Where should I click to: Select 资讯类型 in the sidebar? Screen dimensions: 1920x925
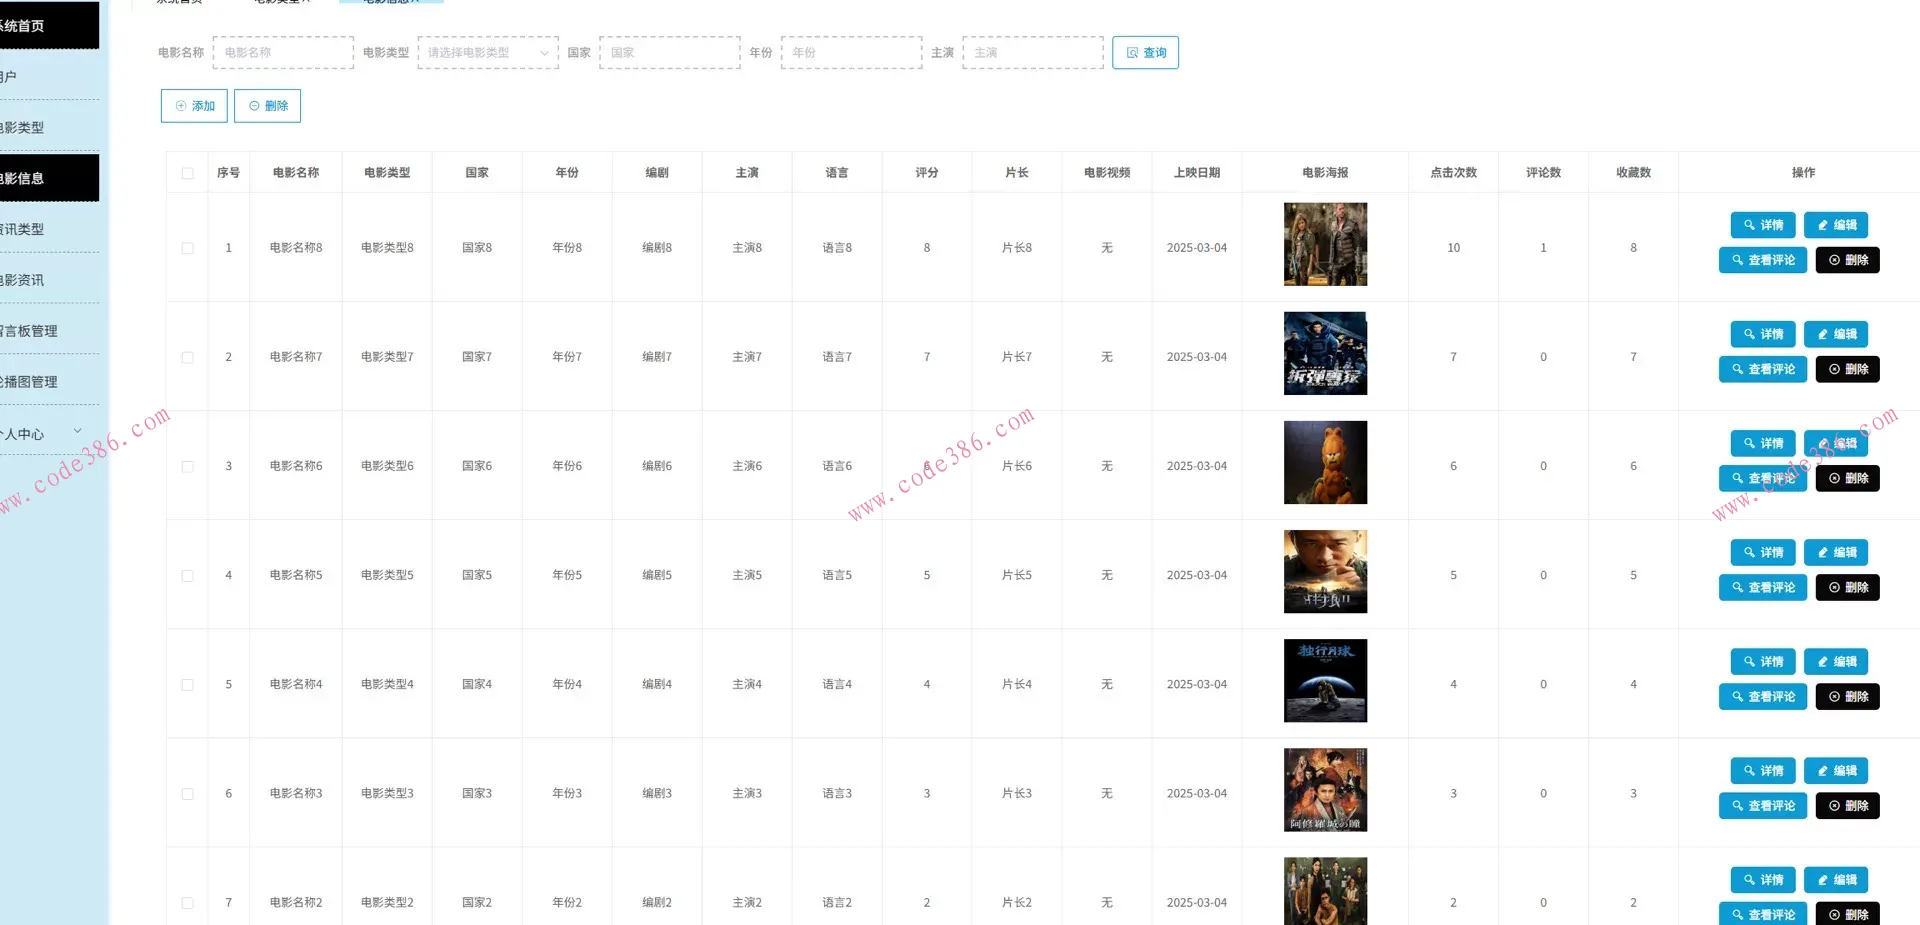point(30,229)
